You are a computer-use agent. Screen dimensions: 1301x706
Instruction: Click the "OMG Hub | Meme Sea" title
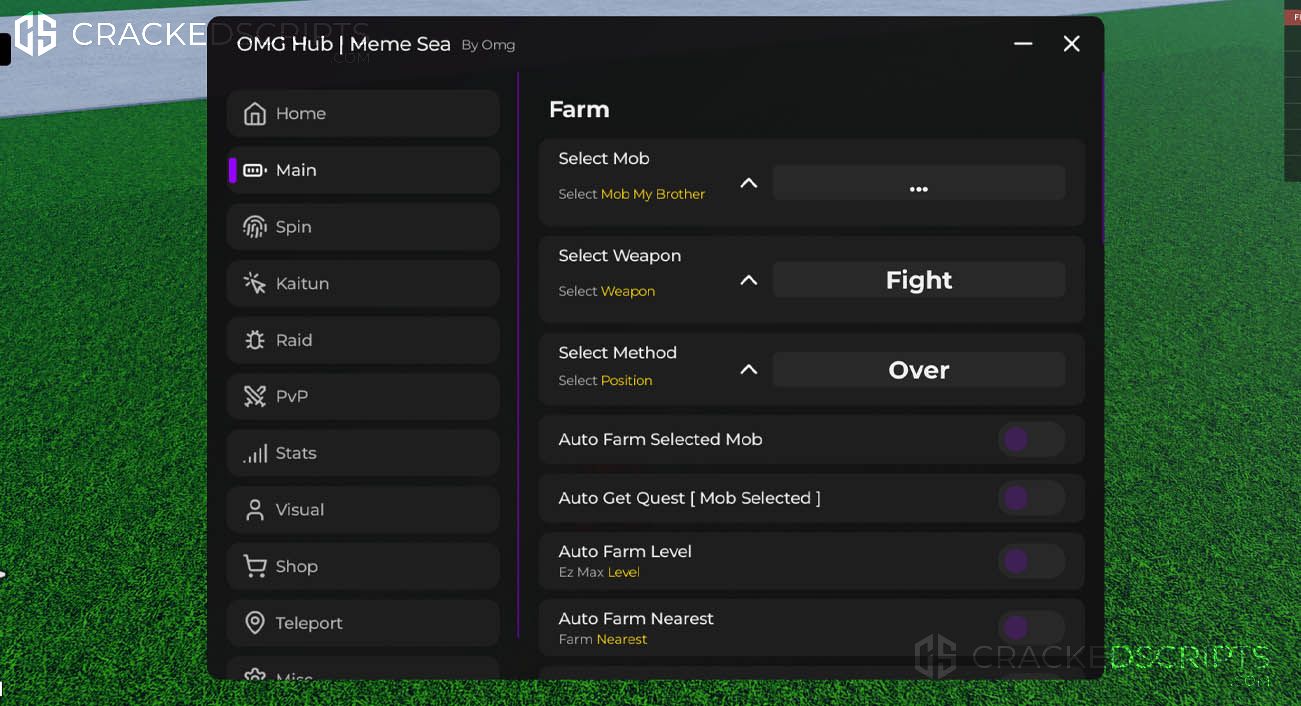(x=344, y=44)
